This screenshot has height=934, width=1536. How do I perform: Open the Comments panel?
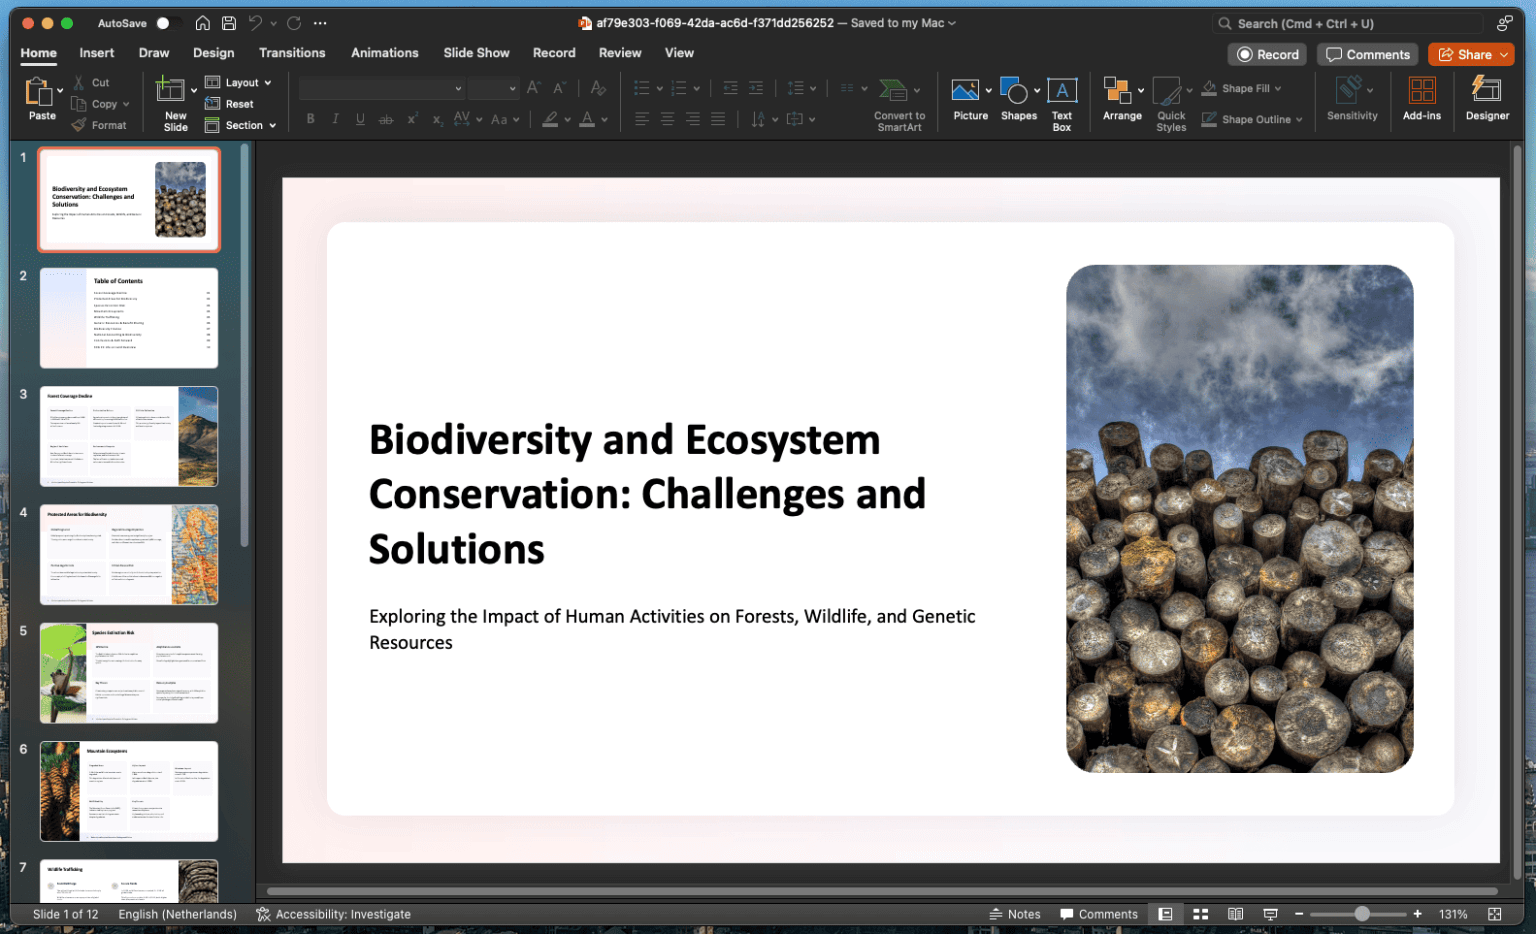point(1368,54)
